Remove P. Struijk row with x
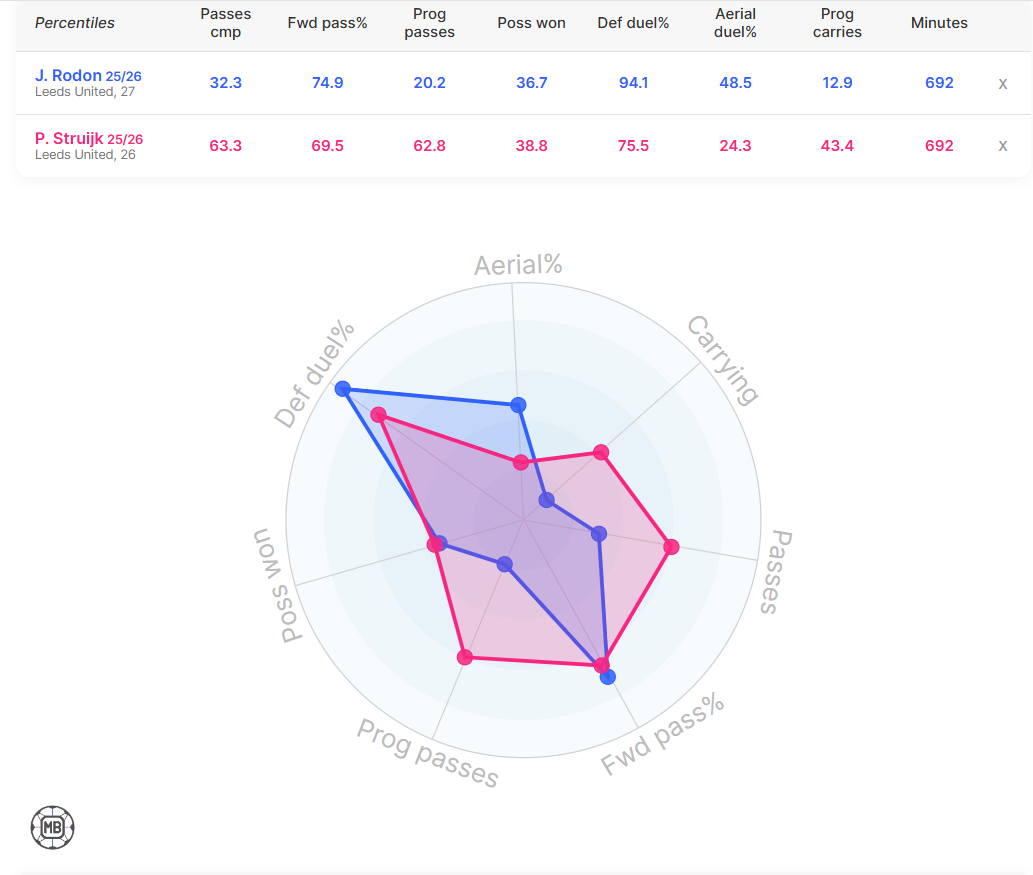Viewport: 1033px width, 875px height. tap(1002, 146)
